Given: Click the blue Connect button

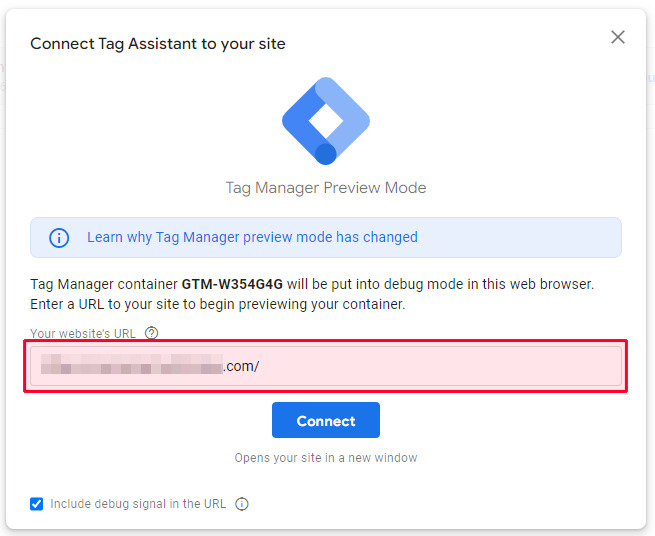Looking at the screenshot, I should [326, 420].
